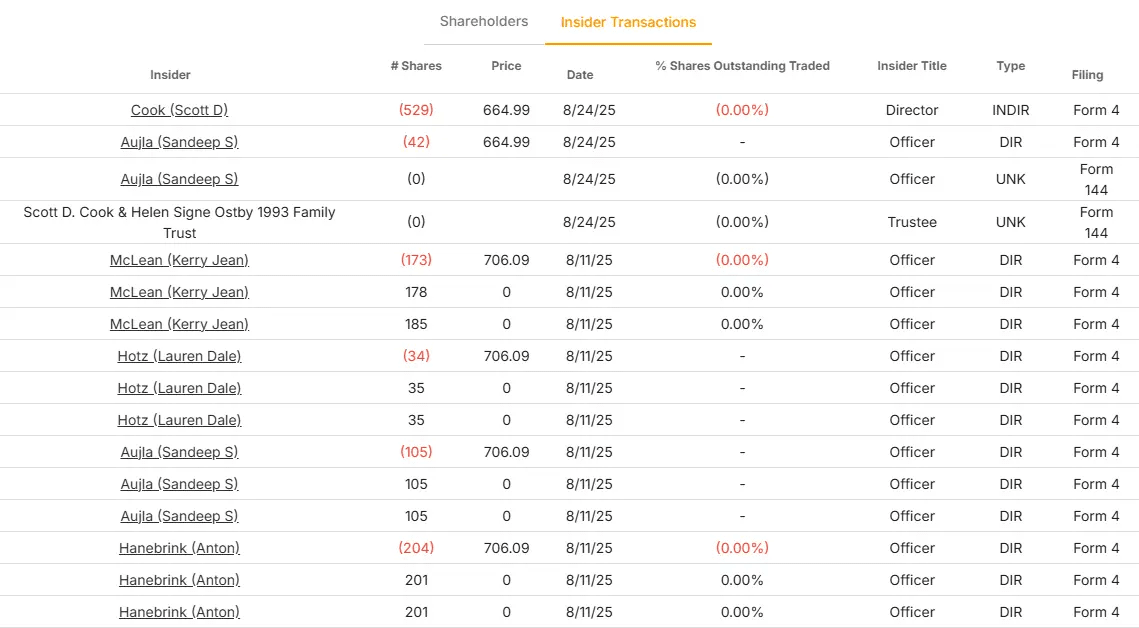The width and height of the screenshot is (1139, 628).
Task: Click the Form 144 filing for the Trust row
Action: click(x=1096, y=222)
